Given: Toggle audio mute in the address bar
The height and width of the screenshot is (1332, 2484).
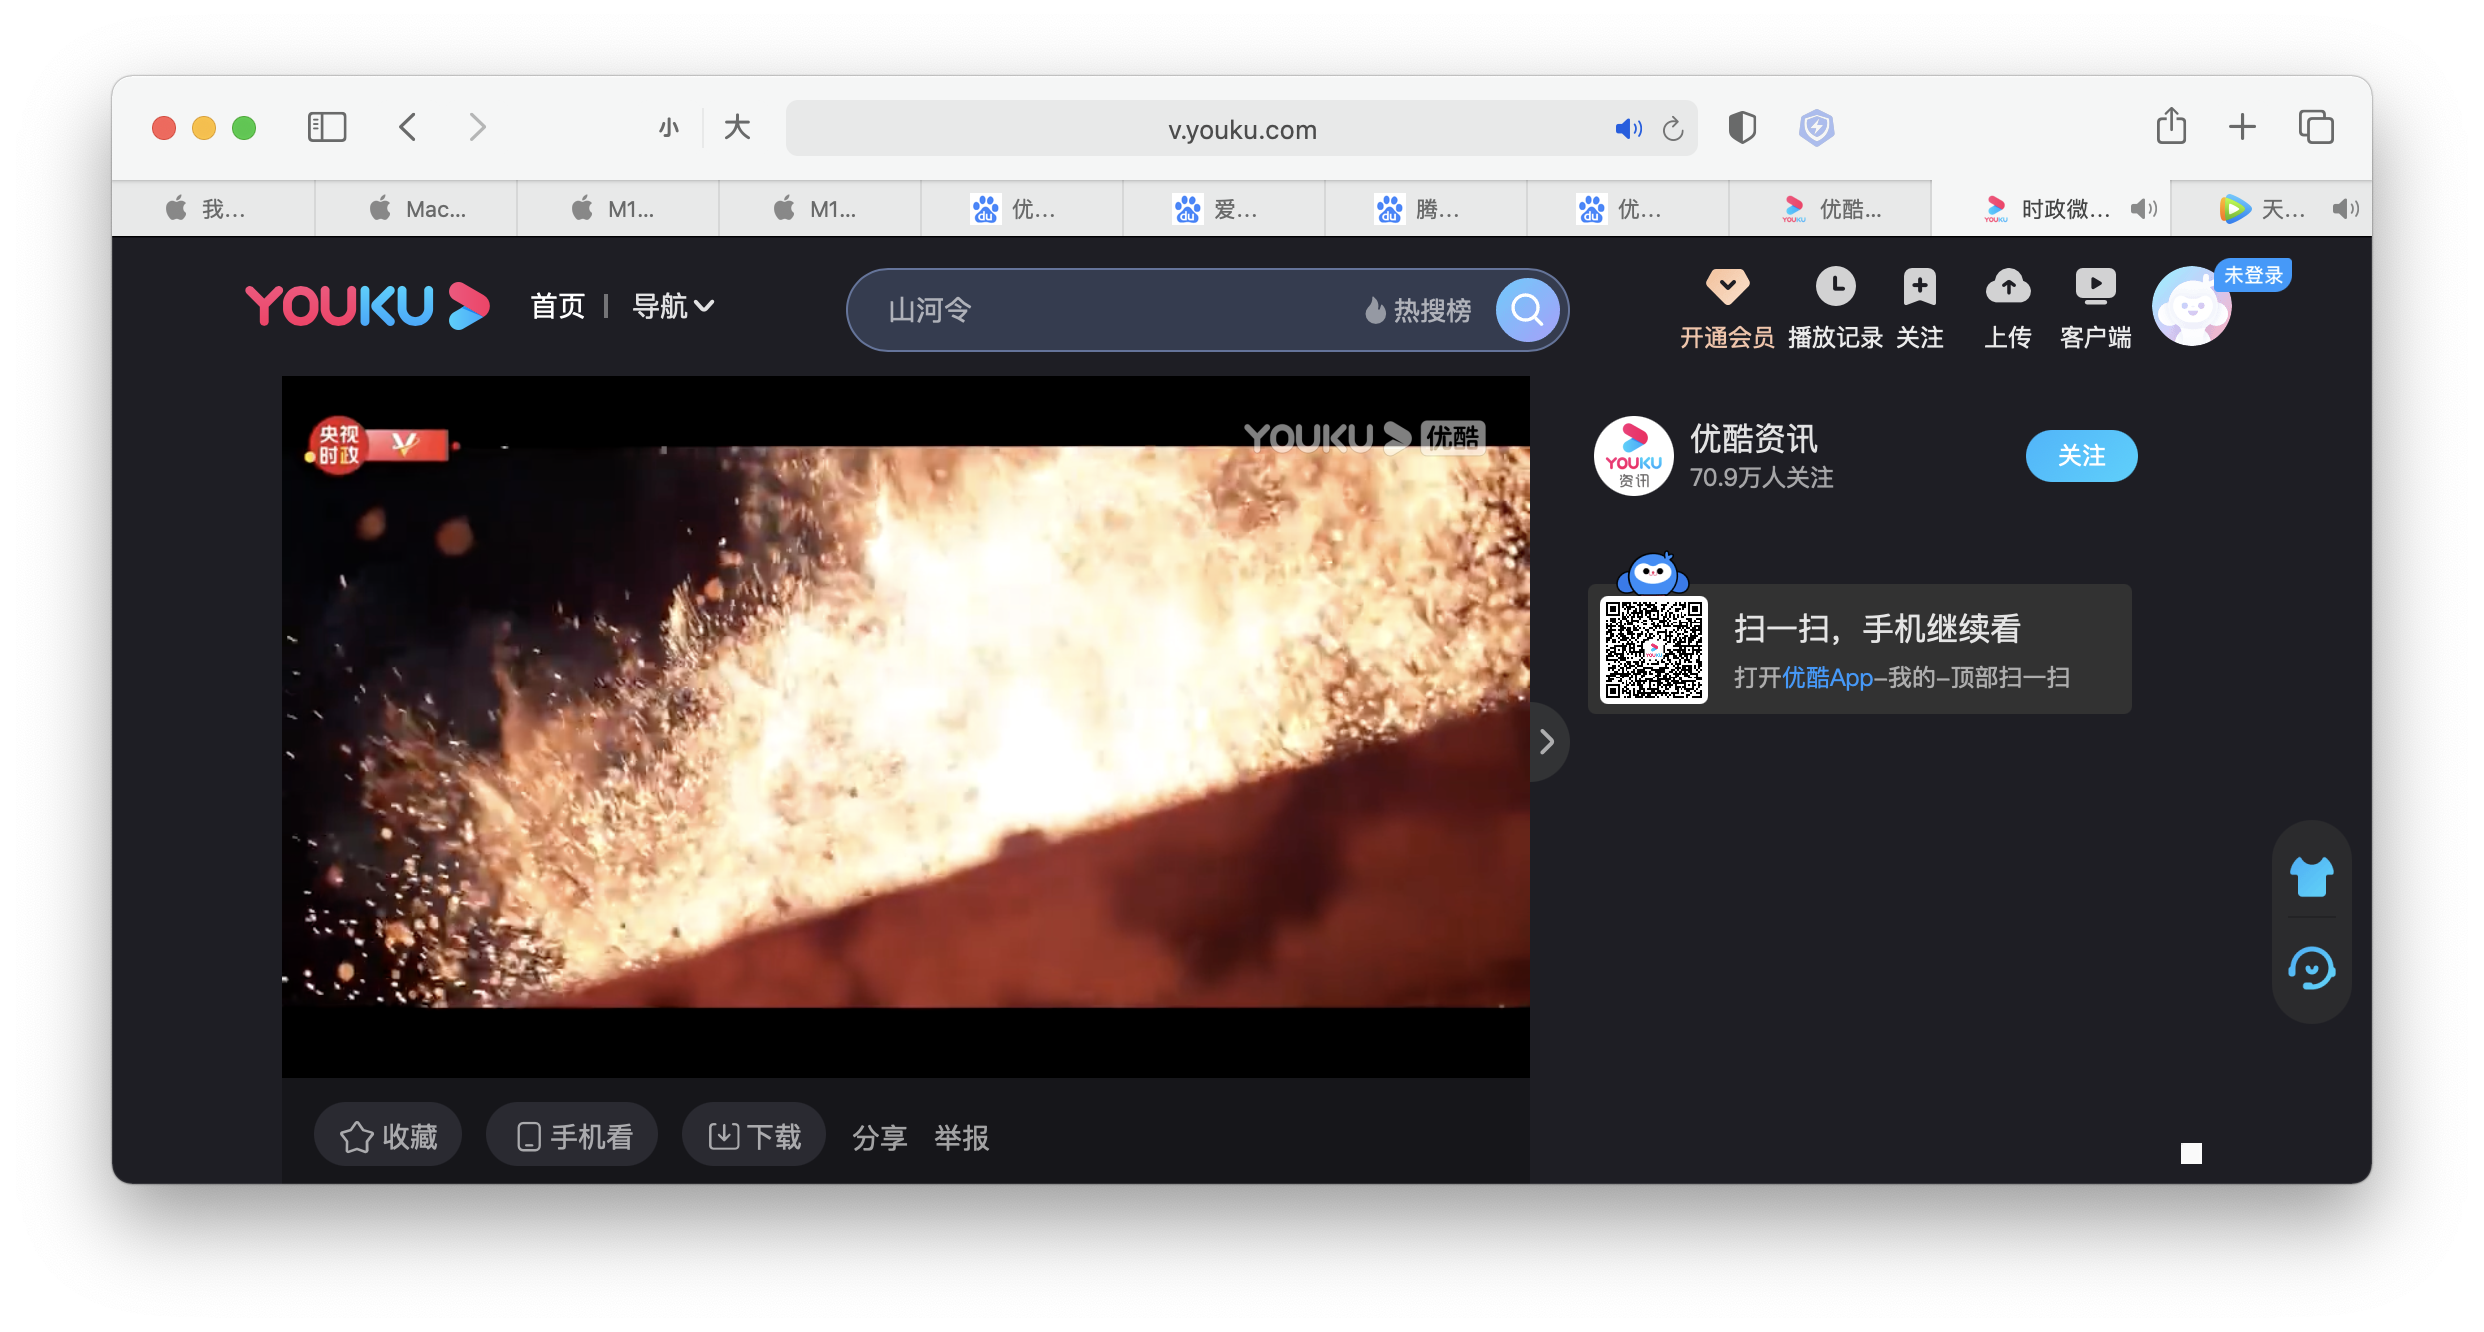Looking at the screenshot, I should [x=1628, y=129].
